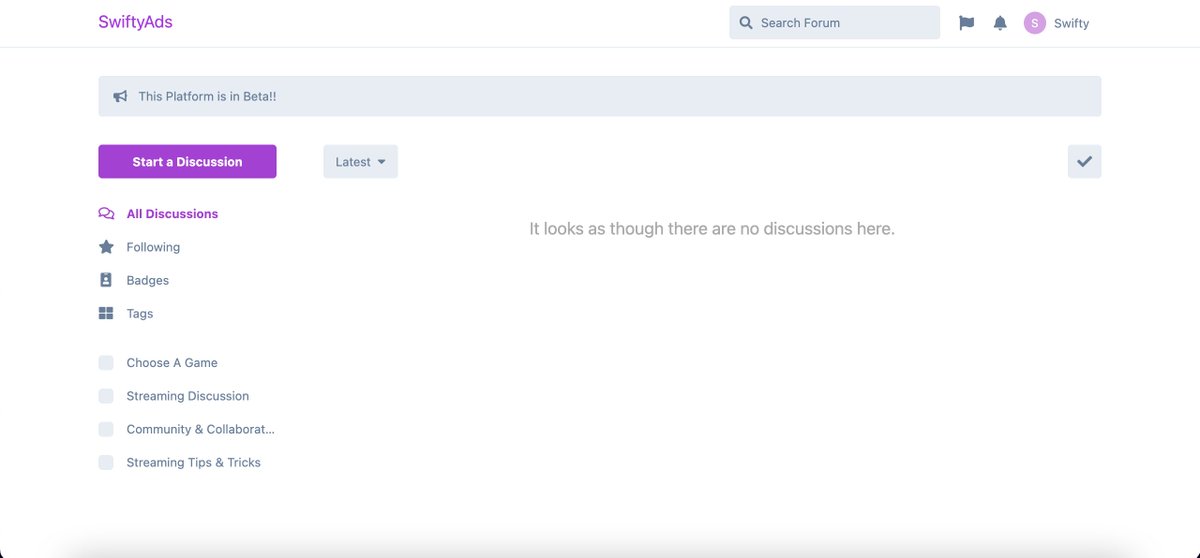This screenshot has height=558, width=1200.
Task: Mark all as read checkmark button
Action: coord(1084,162)
